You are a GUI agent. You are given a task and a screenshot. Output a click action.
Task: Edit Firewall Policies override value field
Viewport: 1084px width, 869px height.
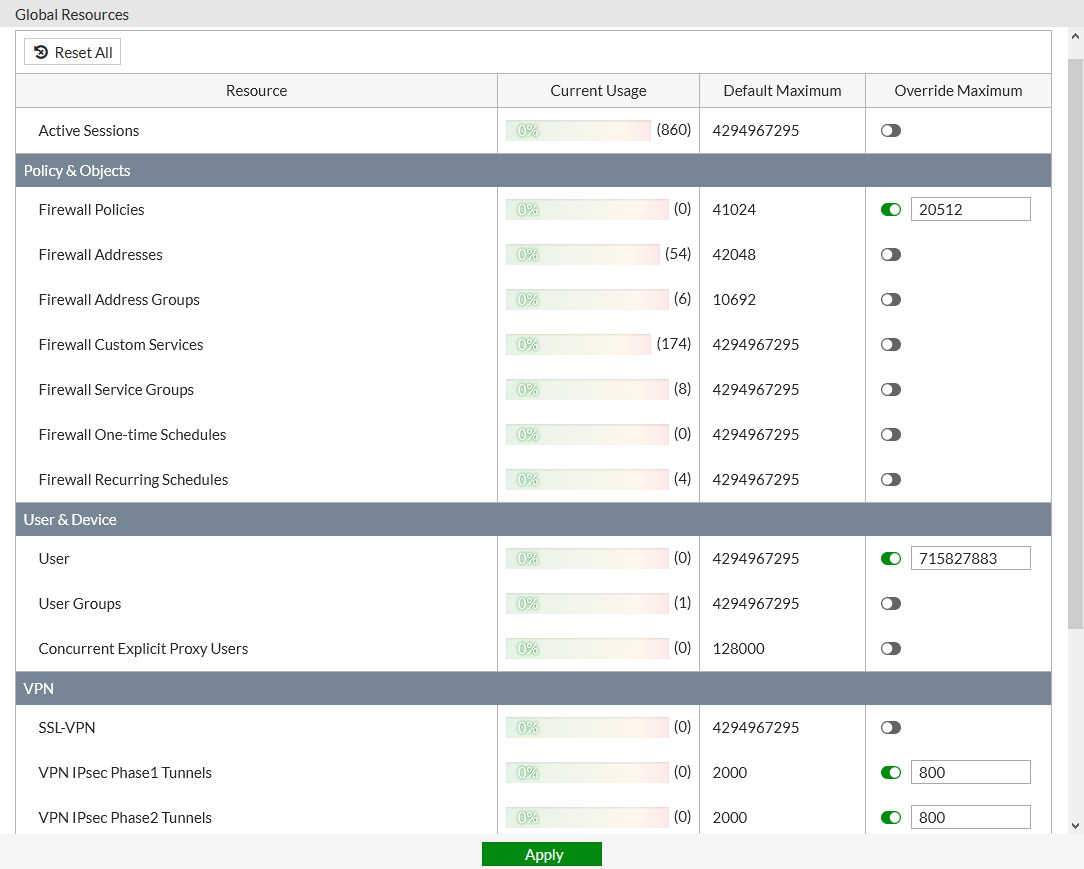970,210
